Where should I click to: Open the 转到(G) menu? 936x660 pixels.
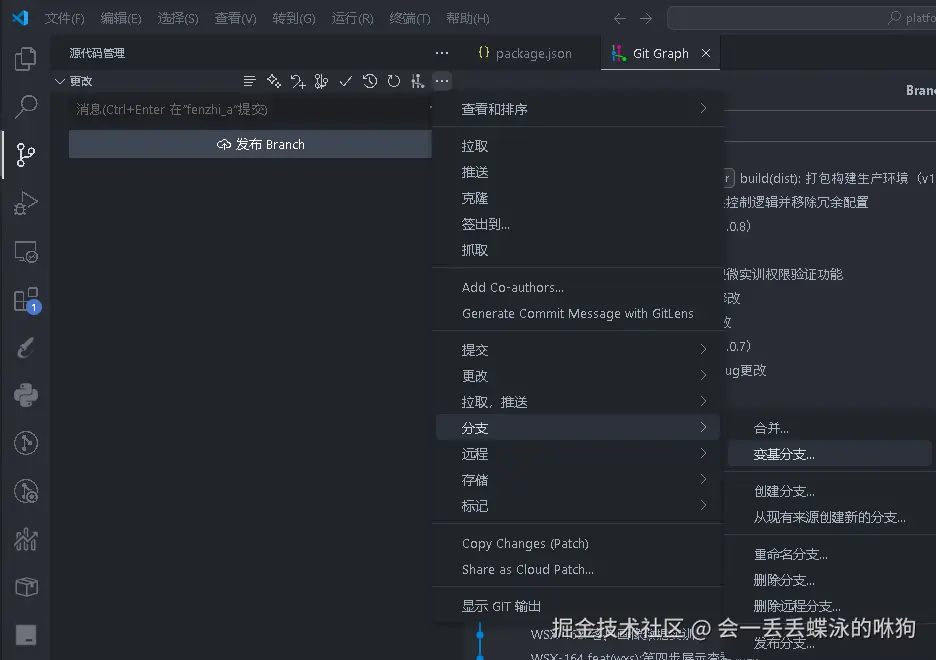(294, 18)
